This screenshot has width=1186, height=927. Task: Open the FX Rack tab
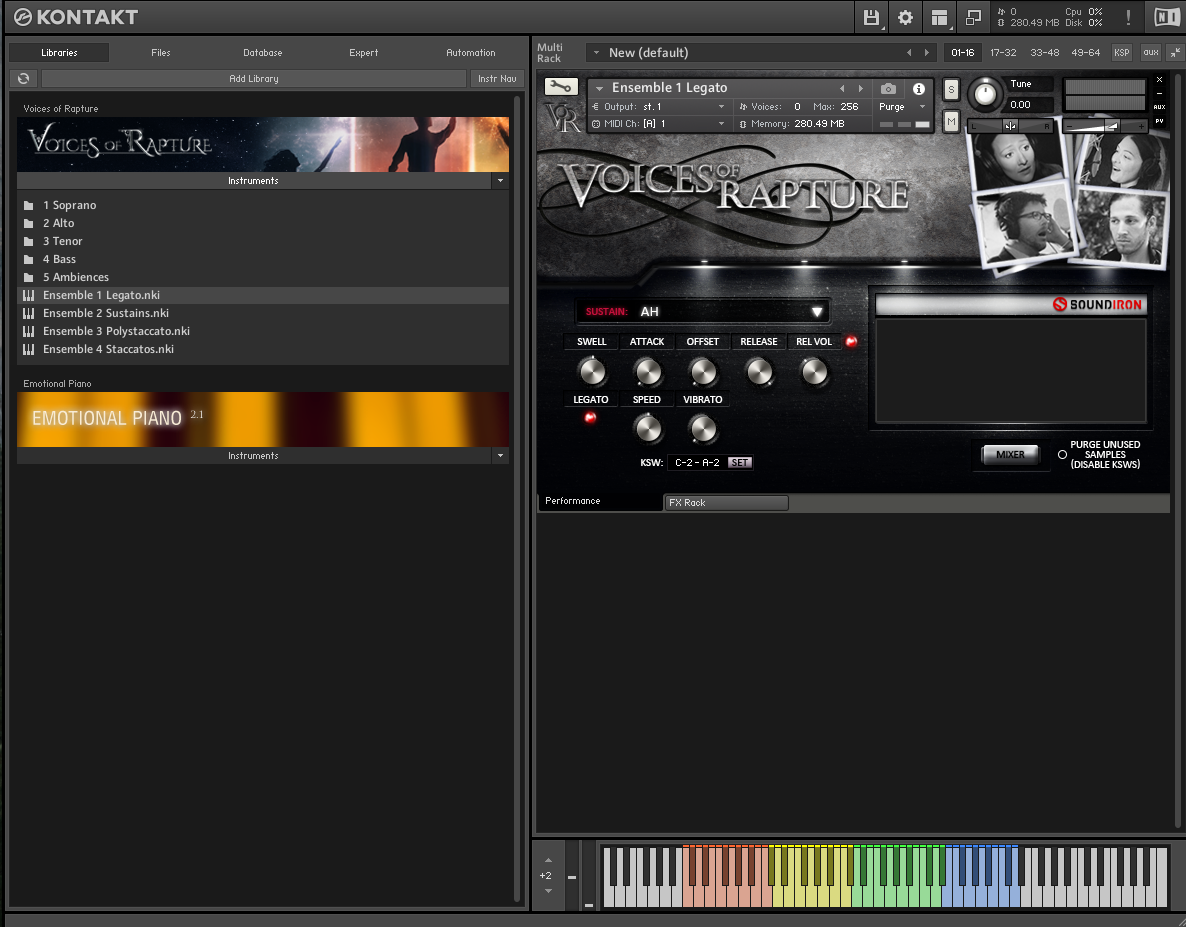pyautogui.click(x=726, y=503)
